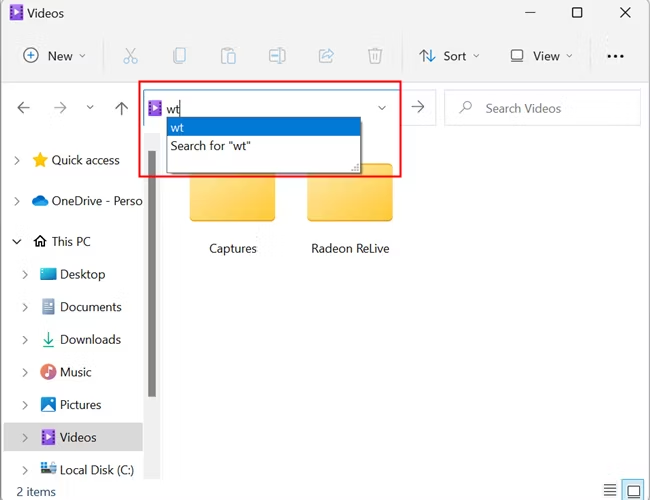Screen dimensions: 650x500
Task: Switch to details view layout icon
Action: tap(609, 491)
